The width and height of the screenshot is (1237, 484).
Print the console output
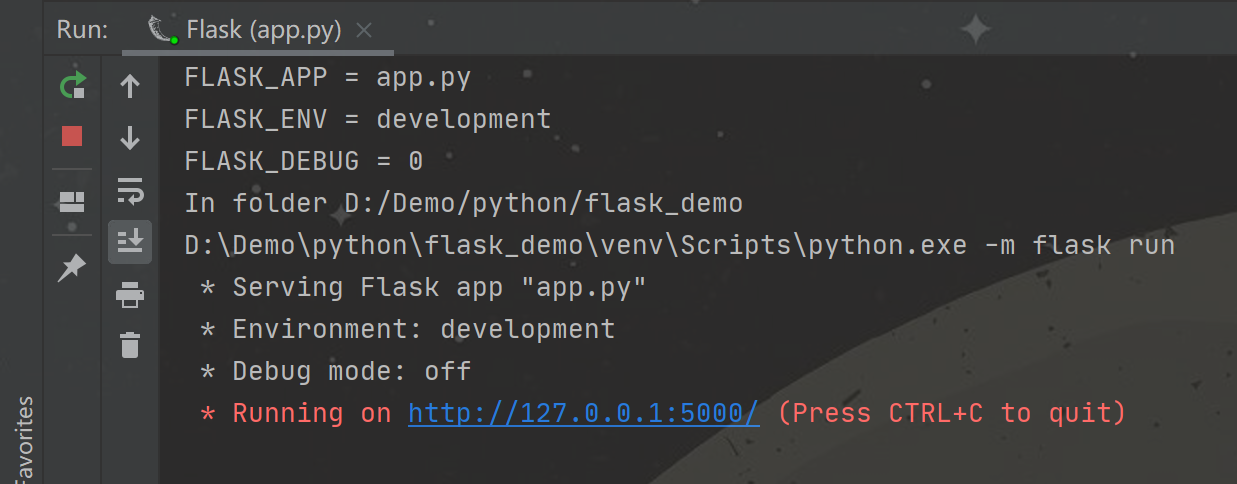coord(130,294)
